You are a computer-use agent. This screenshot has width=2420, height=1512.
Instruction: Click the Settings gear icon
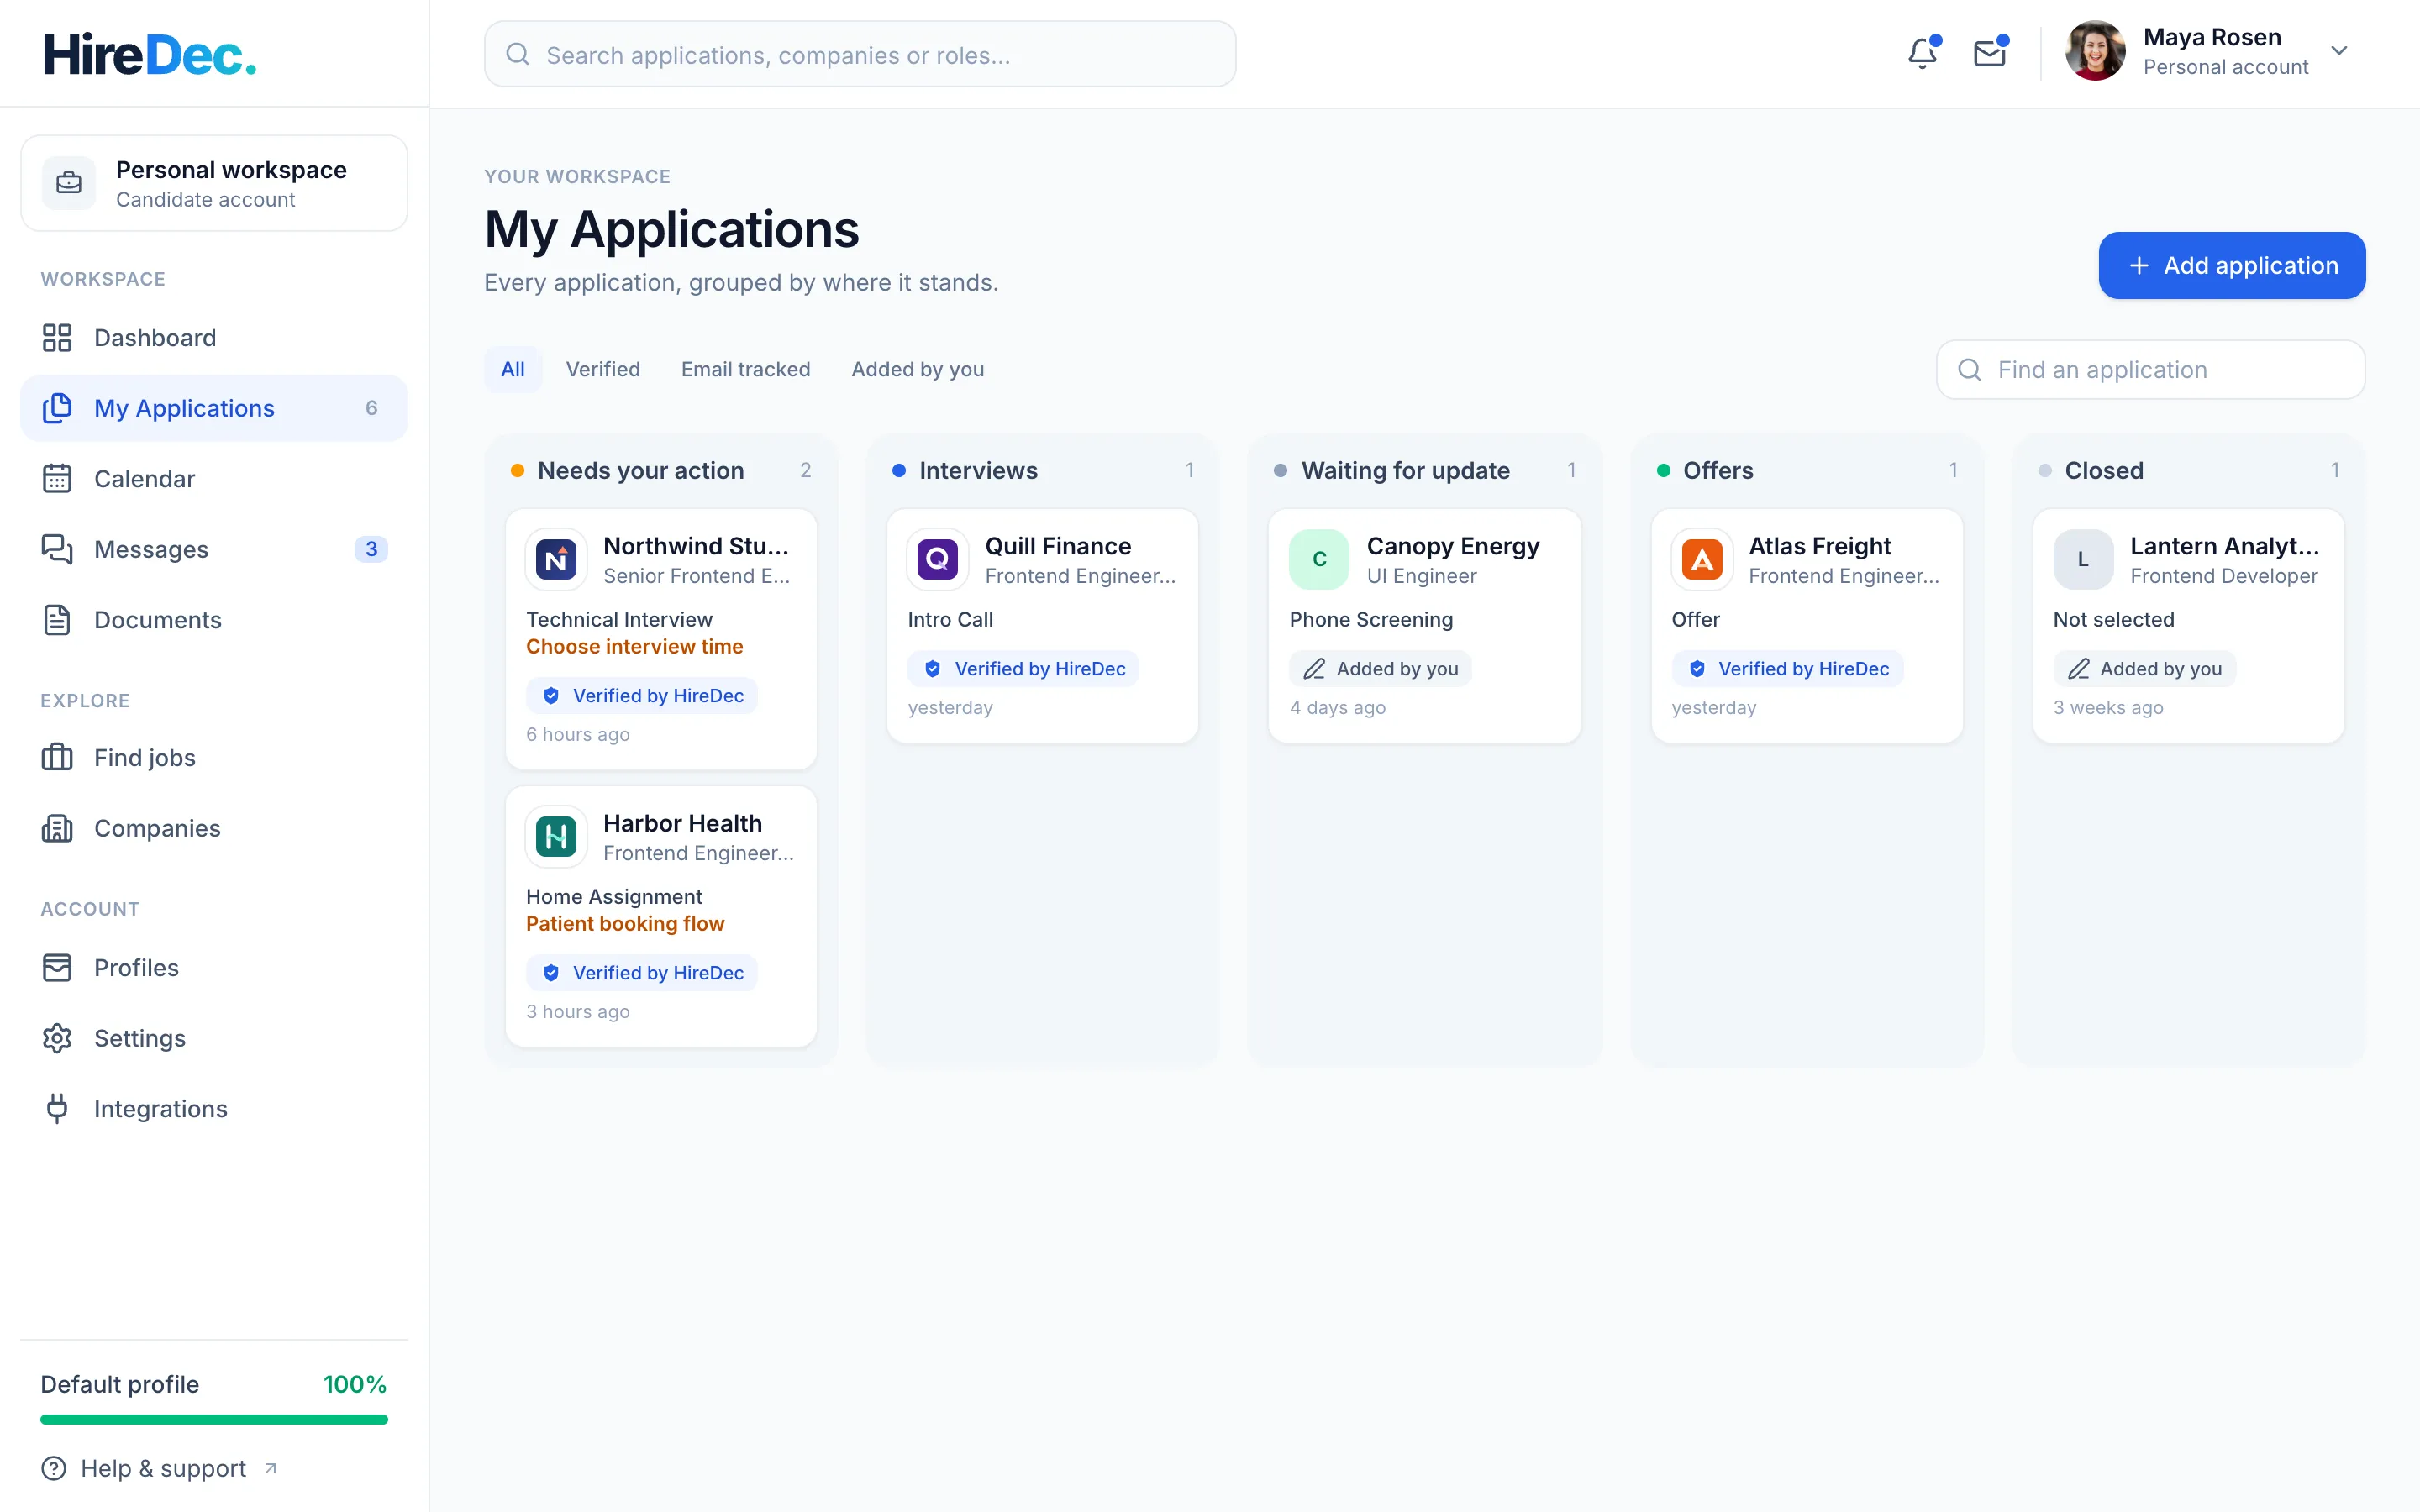pos(57,1038)
